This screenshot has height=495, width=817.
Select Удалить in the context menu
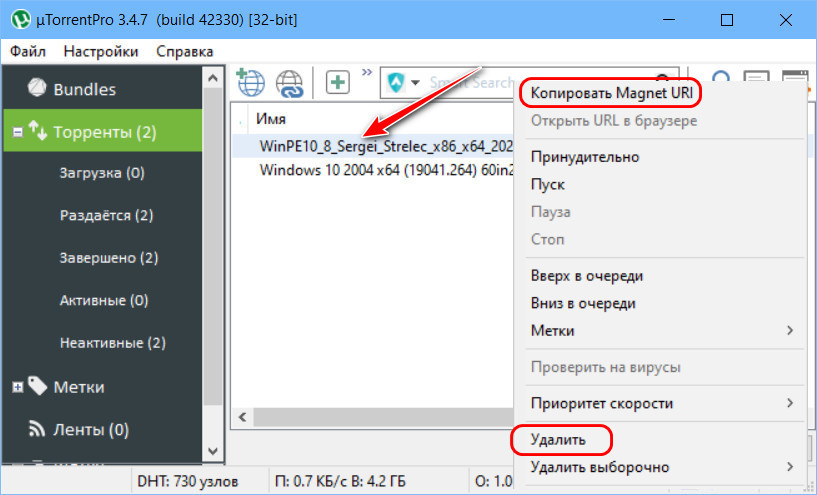coord(558,439)
